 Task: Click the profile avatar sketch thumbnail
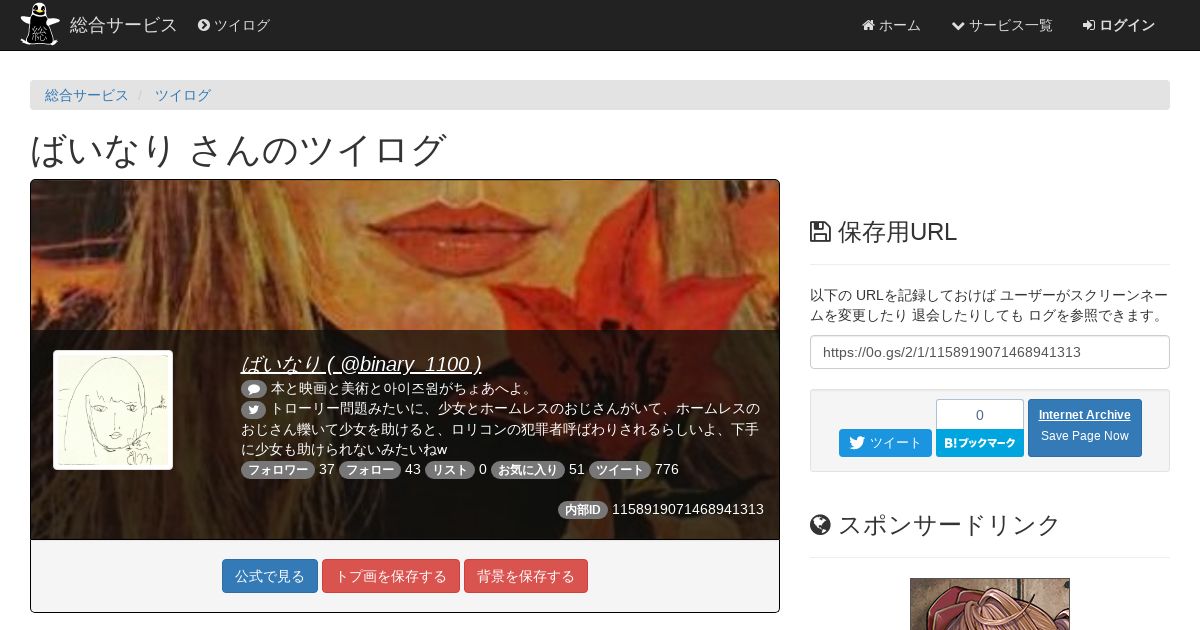tap(113, 410)
